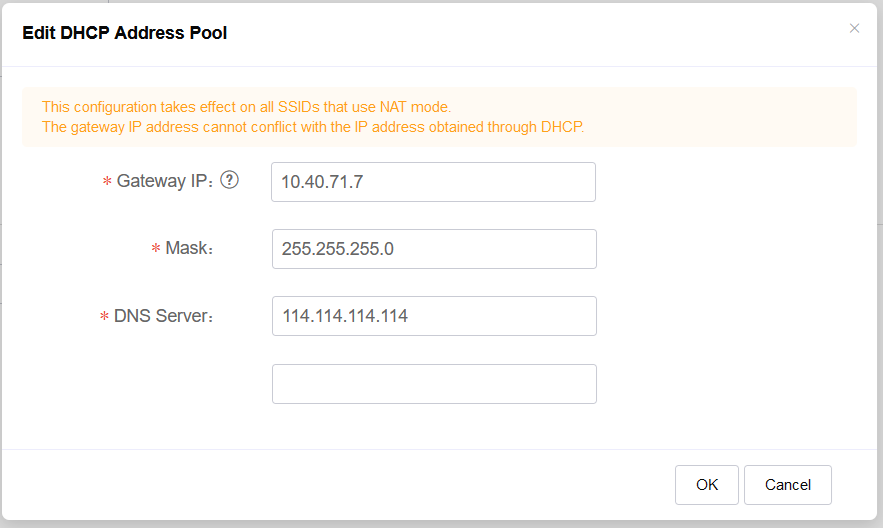Click the DNS Server label text

(x=163, y=316)
